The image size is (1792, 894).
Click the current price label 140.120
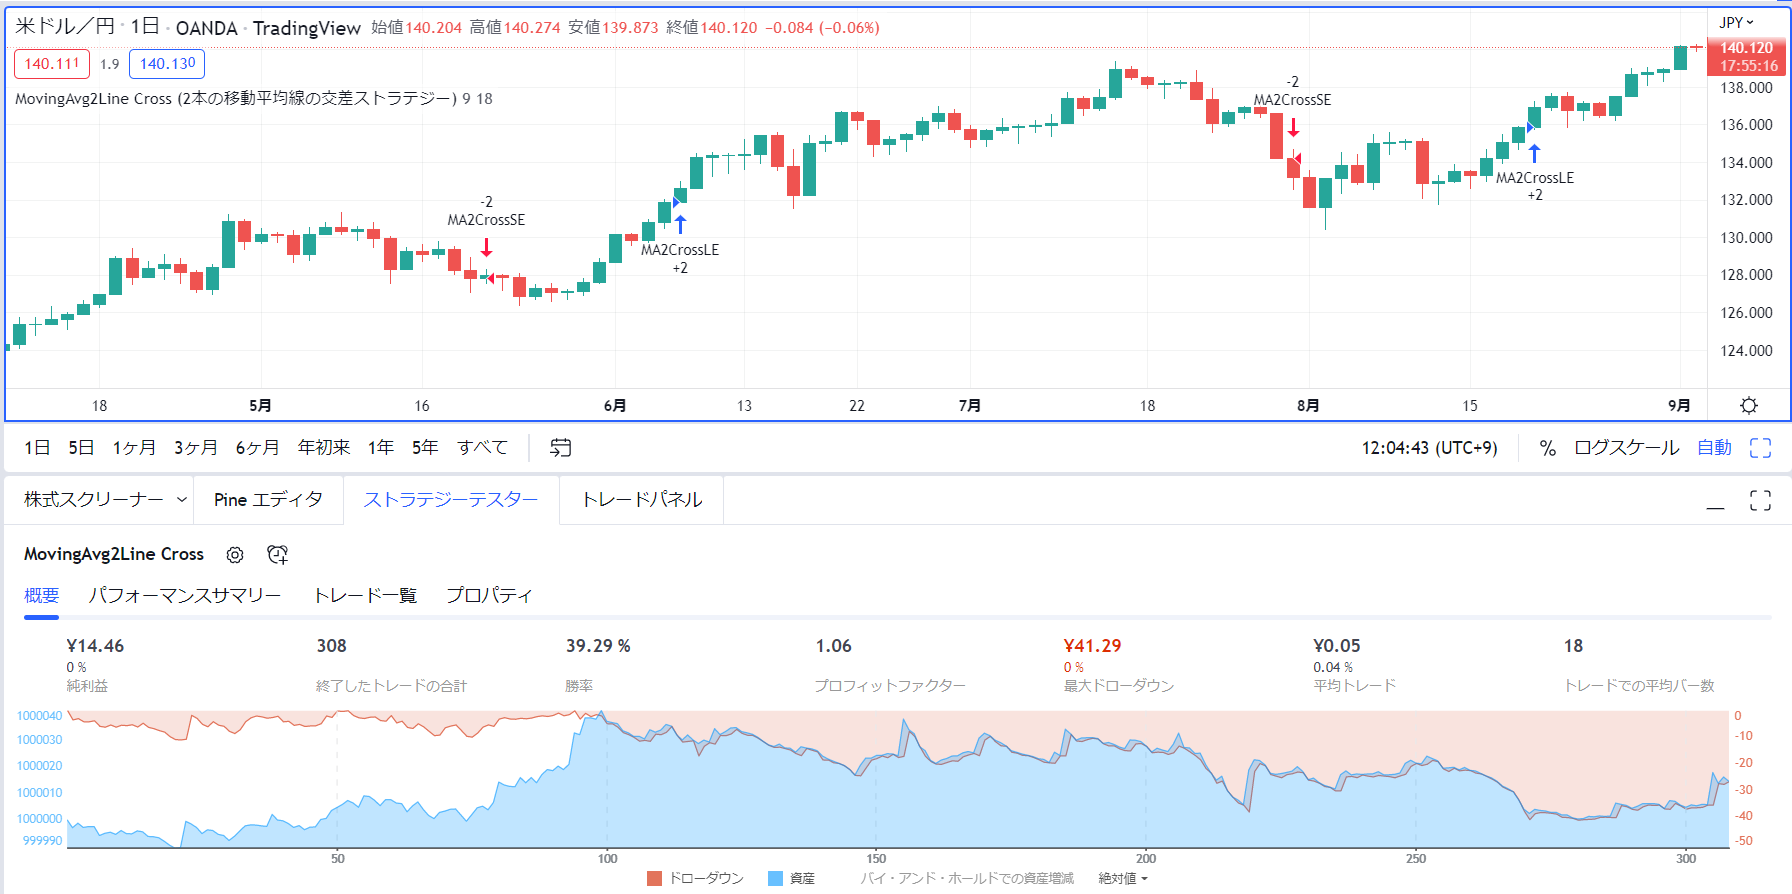pos(1747,48)
